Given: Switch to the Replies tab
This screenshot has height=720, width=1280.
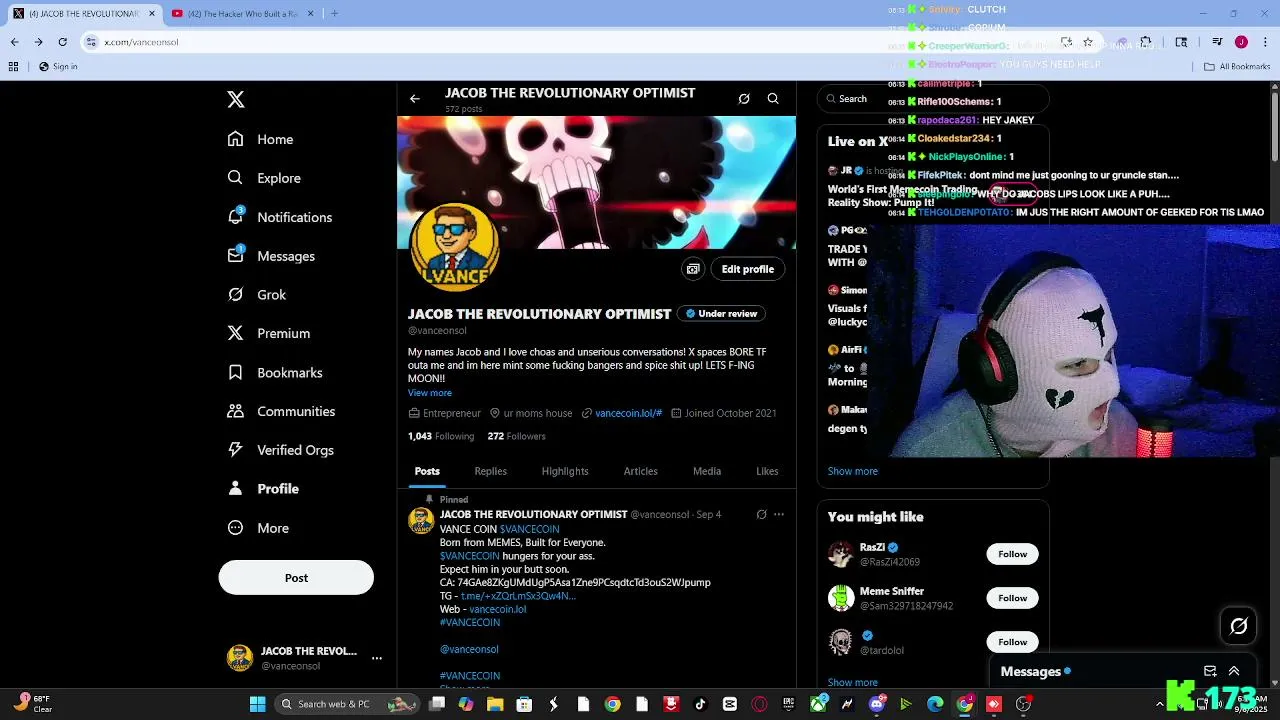Looking at the screenshot, I should tap(491, 471).
